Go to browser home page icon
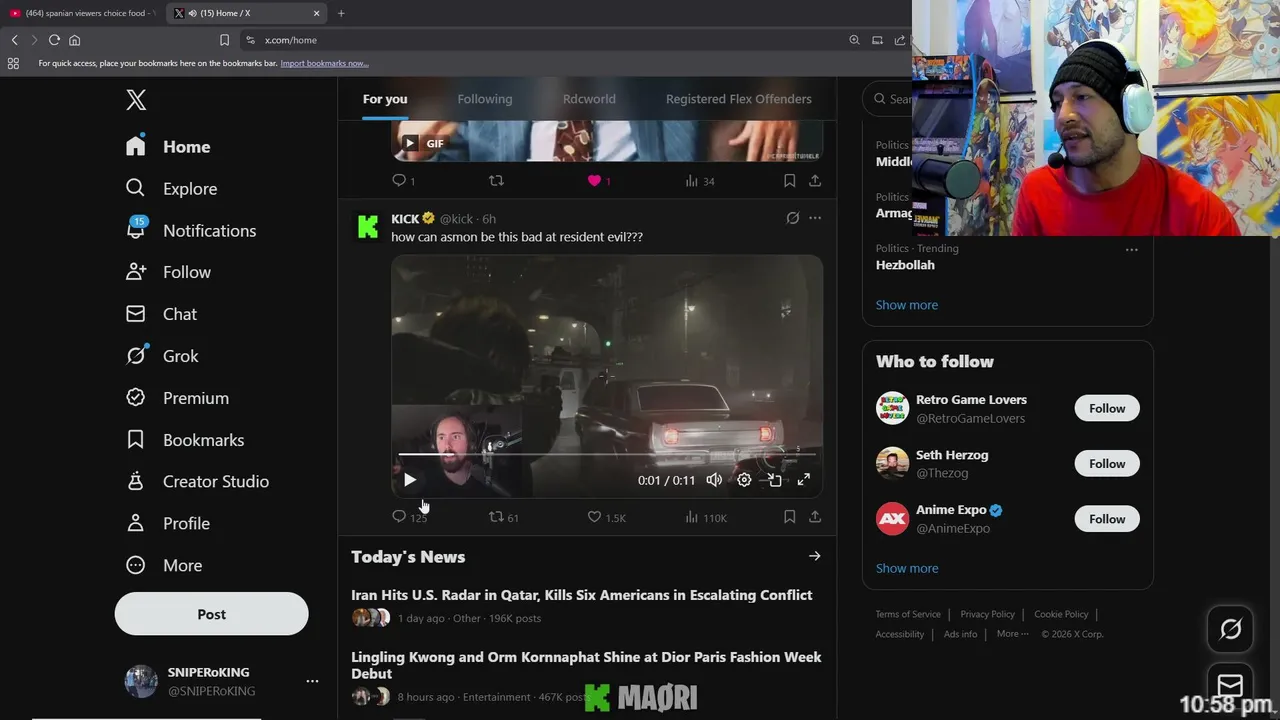 click(74, 40)
